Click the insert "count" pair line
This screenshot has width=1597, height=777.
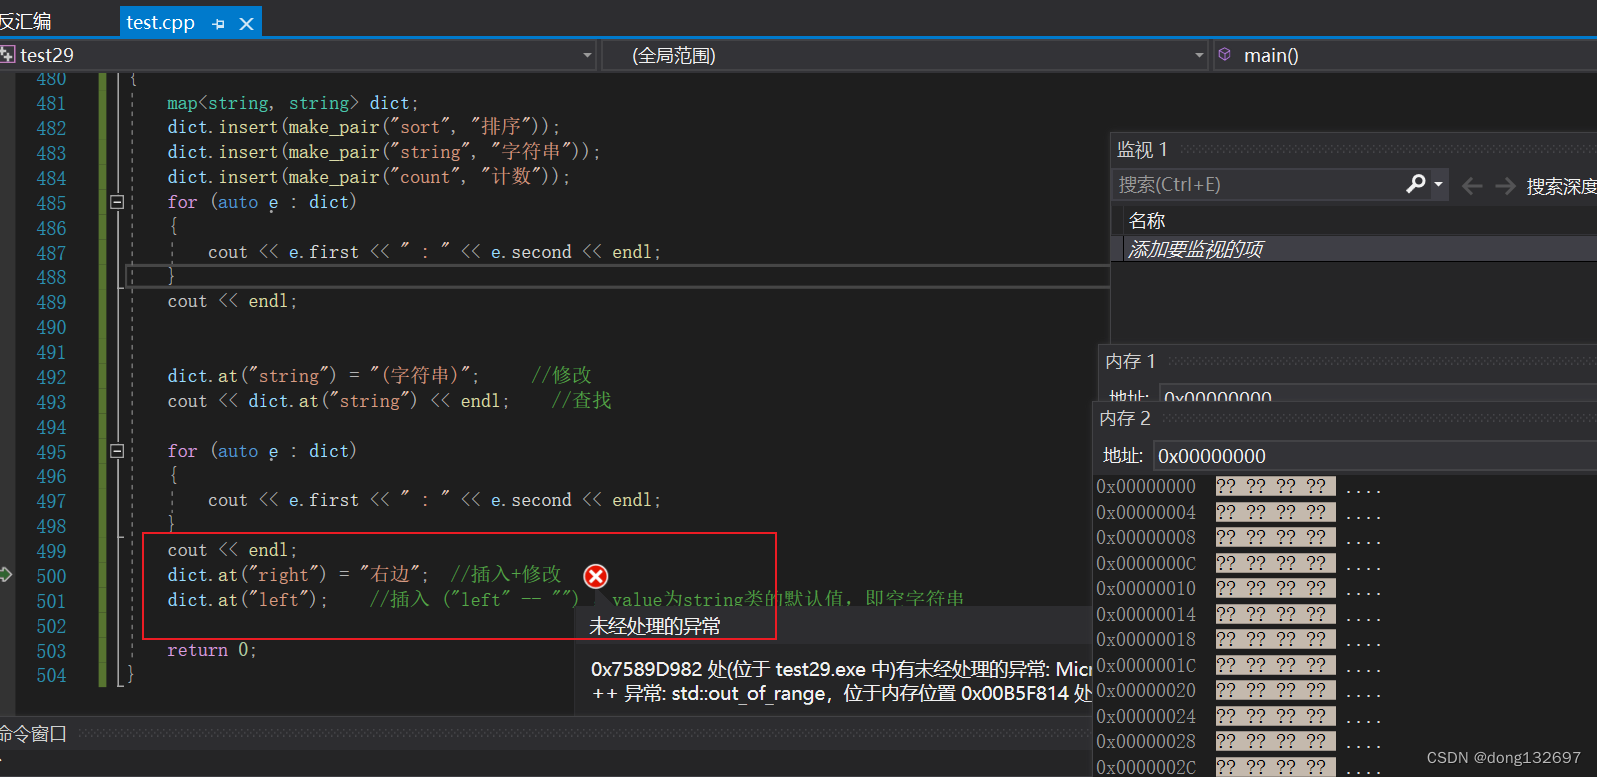pos(369,177)
